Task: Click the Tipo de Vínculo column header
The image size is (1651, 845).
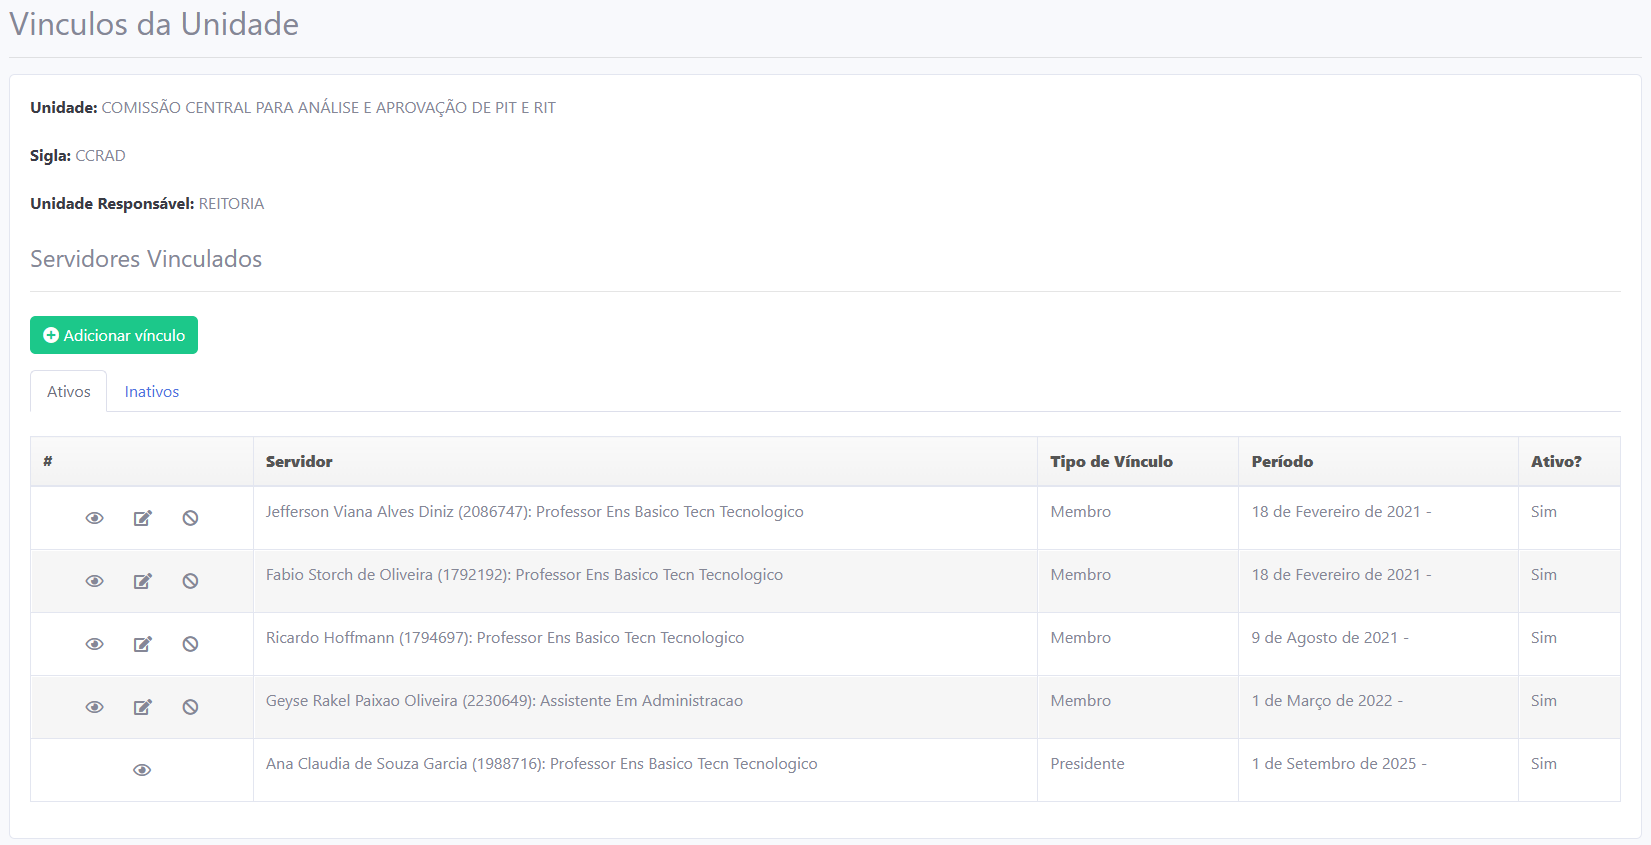Action: click(x=1111, y=462)
